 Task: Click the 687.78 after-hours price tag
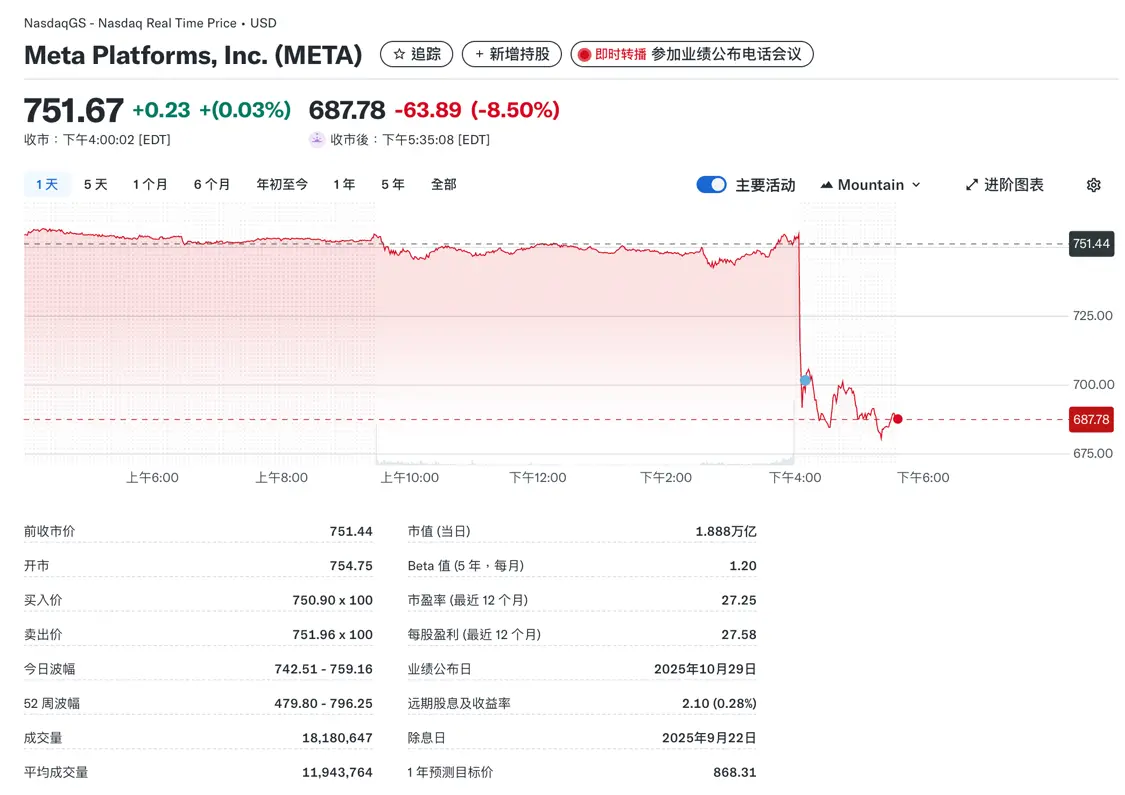tap(1091, 419)
